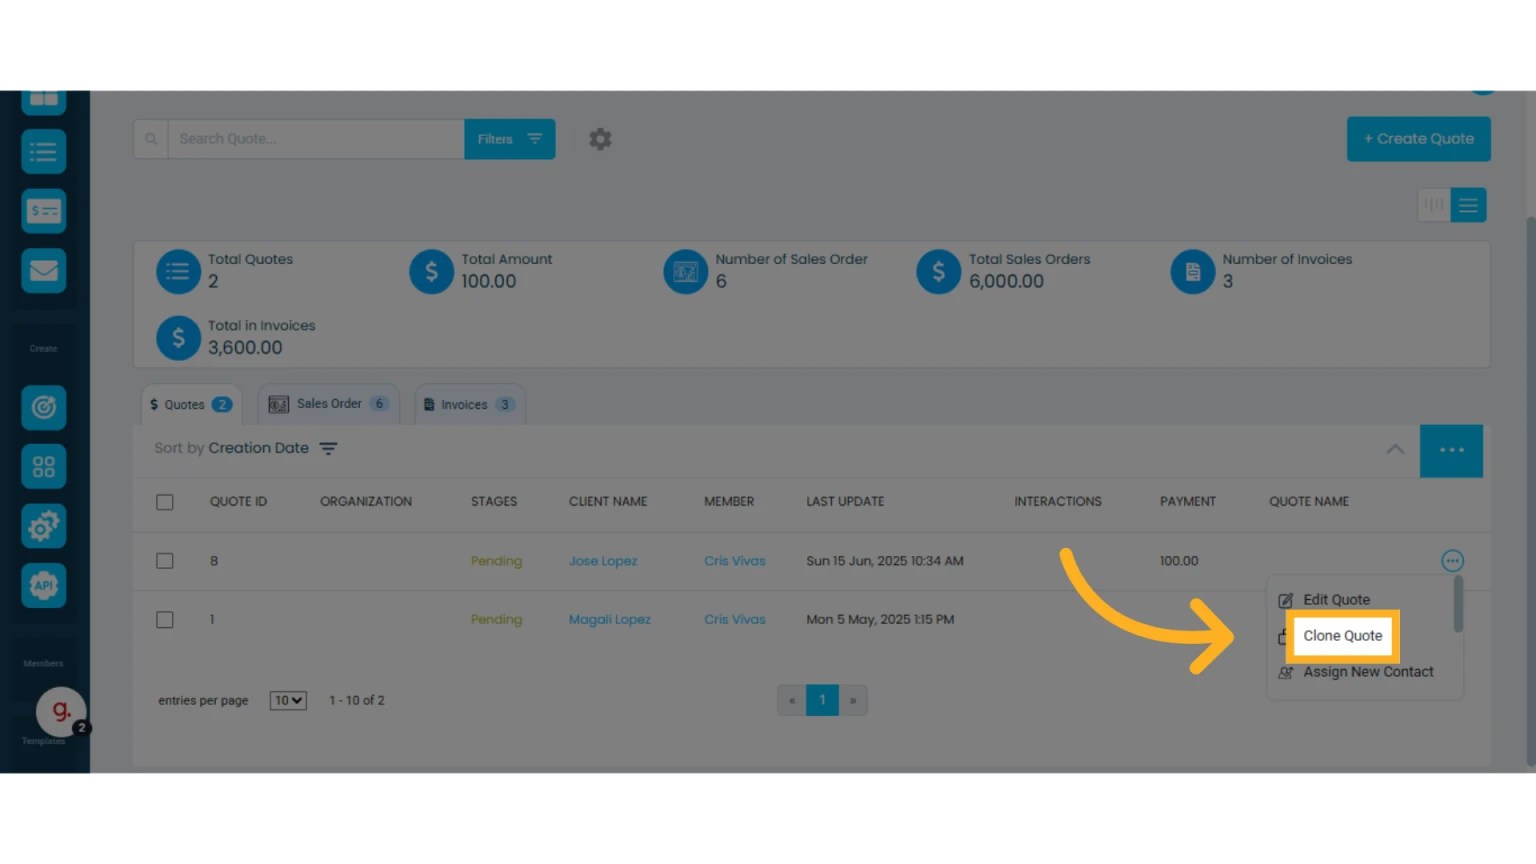1536x864 pixels.
Task: Click the Total in Invoices dollar icon
Action: click(x=178, y=338)
